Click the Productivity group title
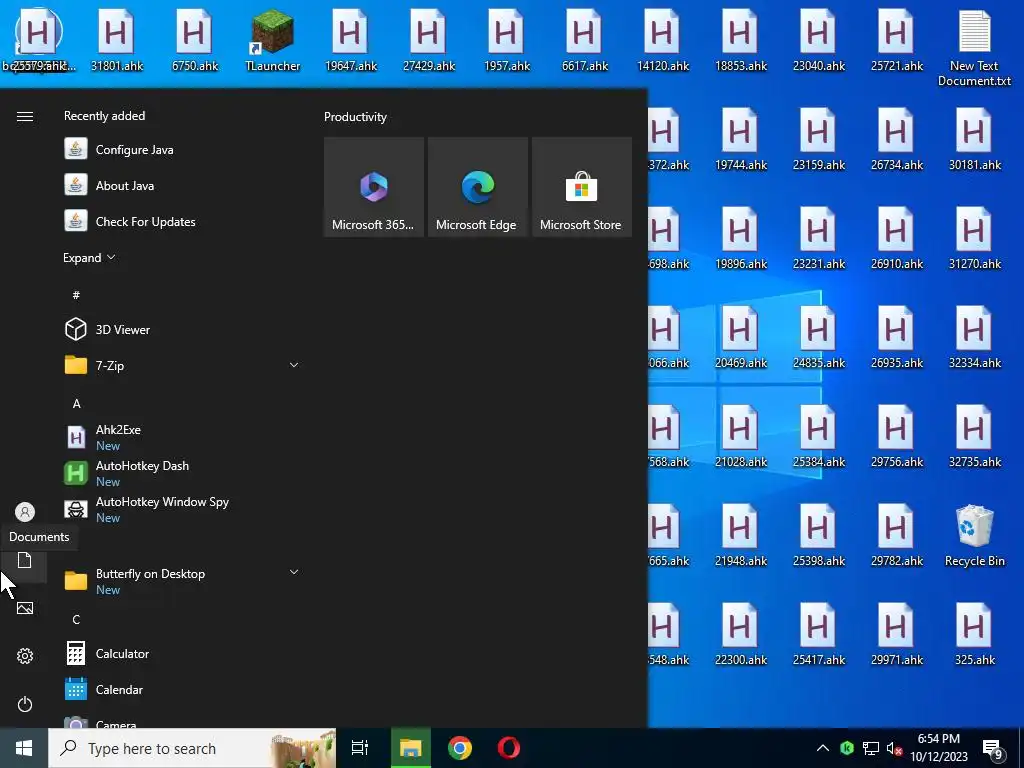This screenshot has width=1024, height=768. 355,117
